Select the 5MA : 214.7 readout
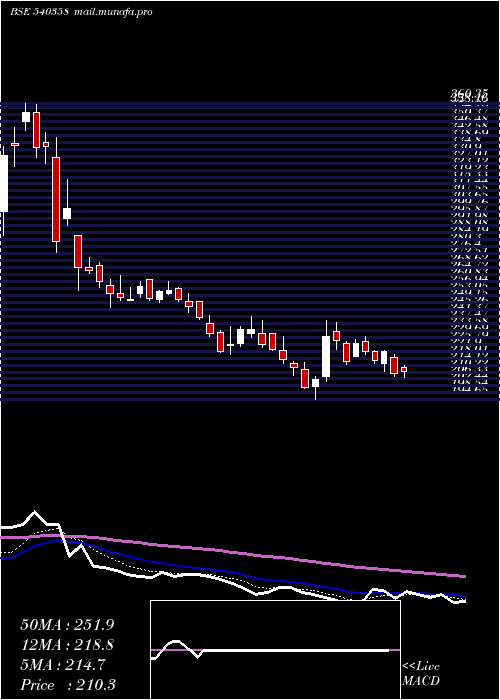500x700 pixels. tap(63, 665)
